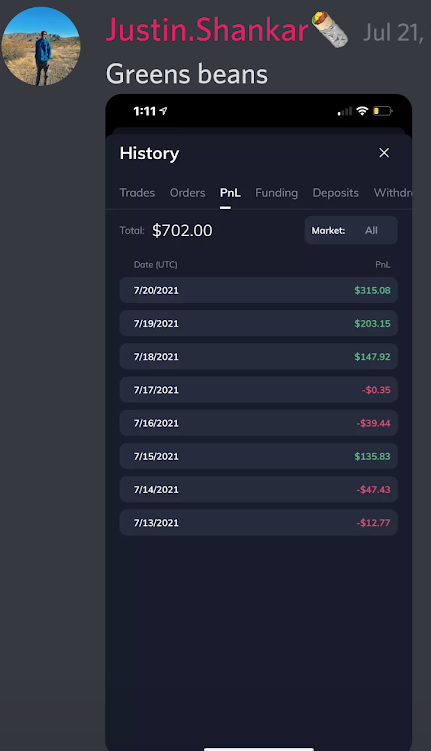Viewport: 431px width, 751px height.
Task: Open the Market: All dropdown
Action: coord(351,230)
